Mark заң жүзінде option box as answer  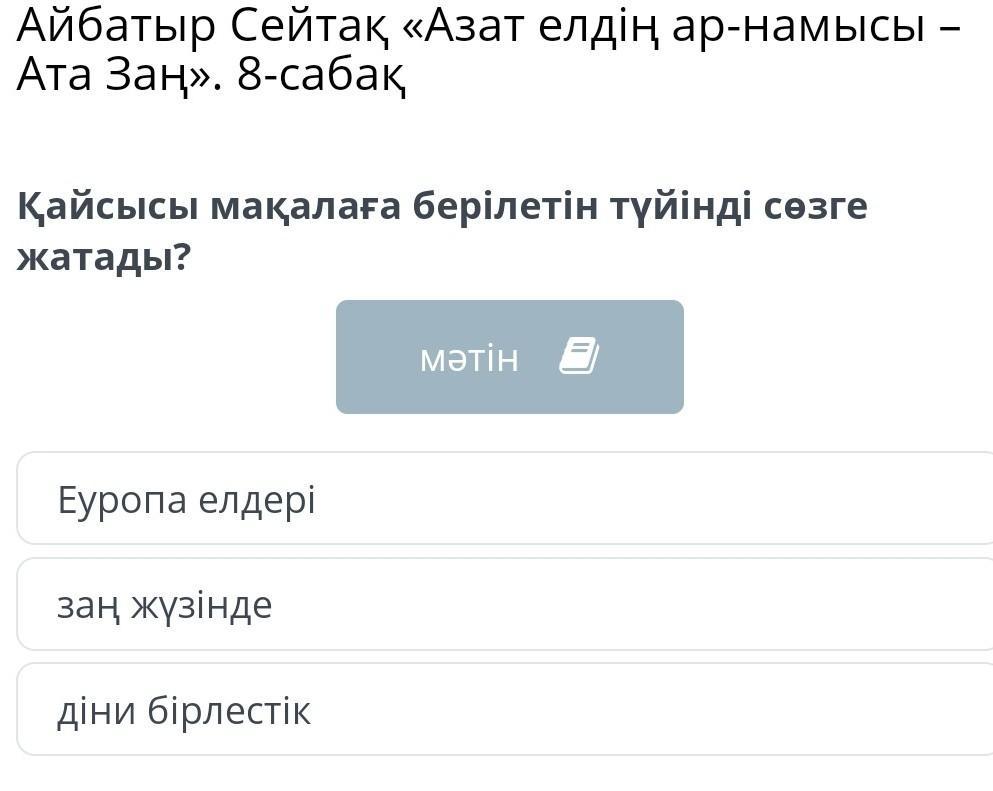(505, 604)
